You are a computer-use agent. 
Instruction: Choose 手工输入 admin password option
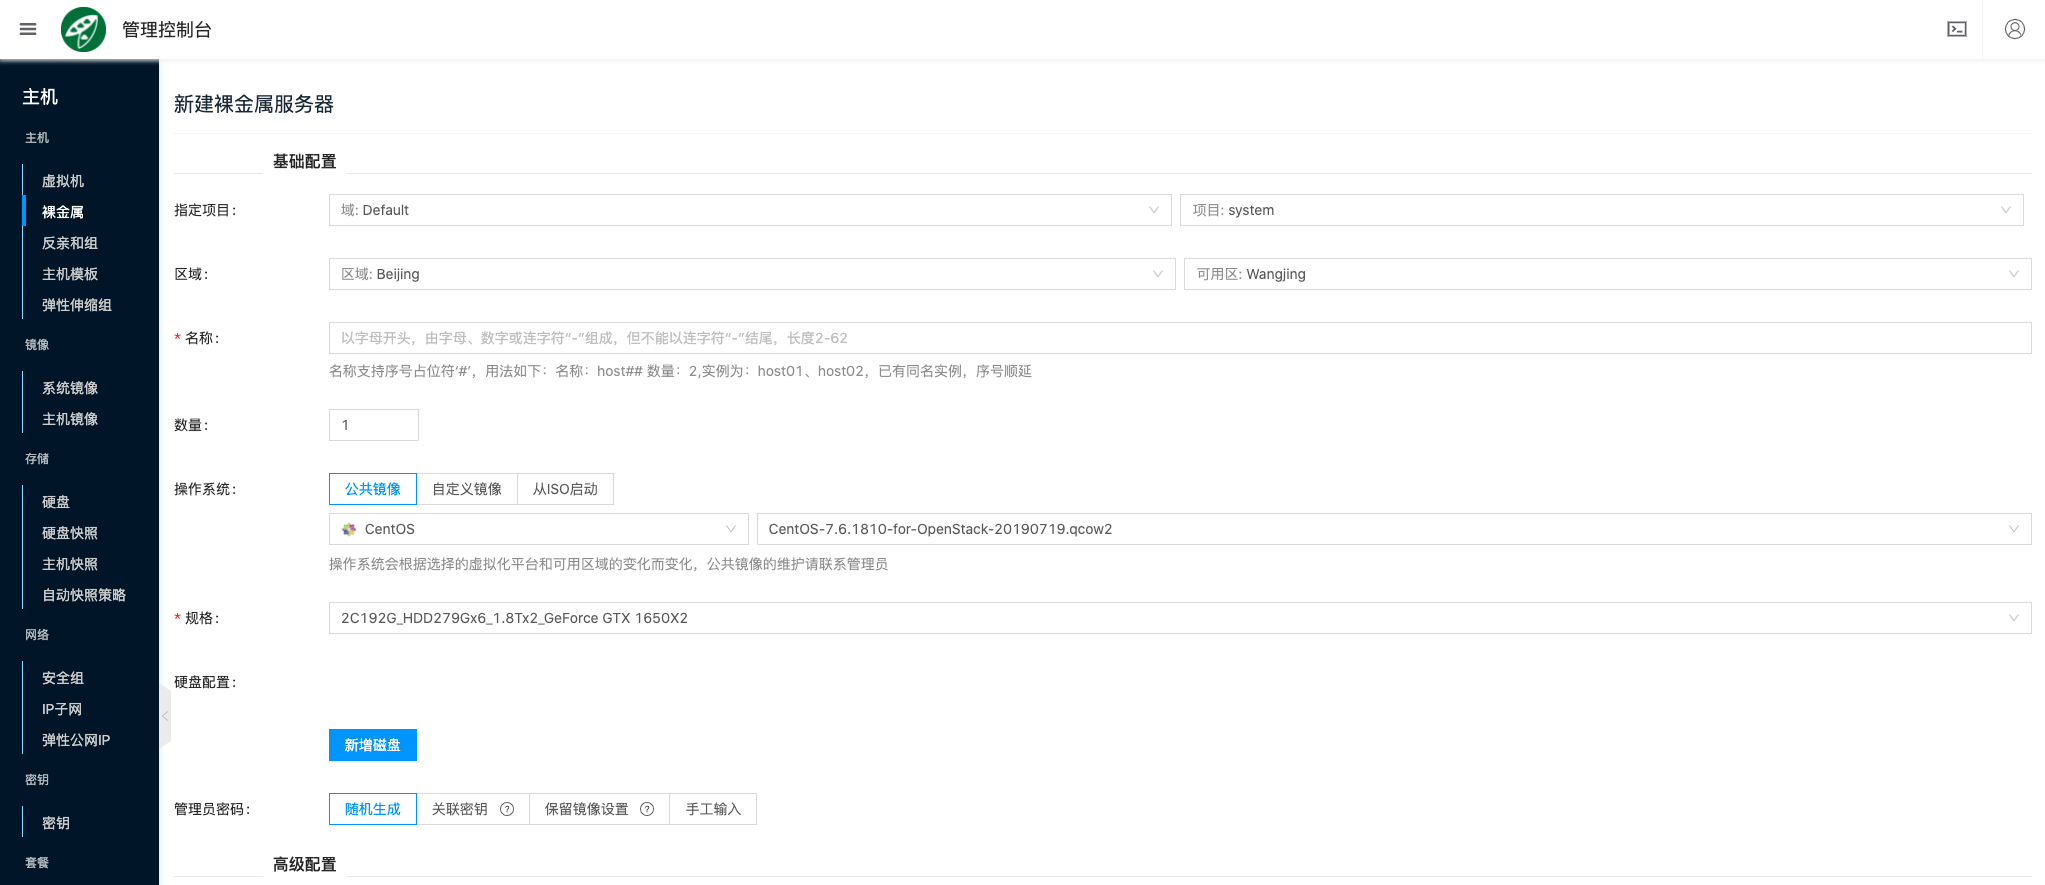713,809
